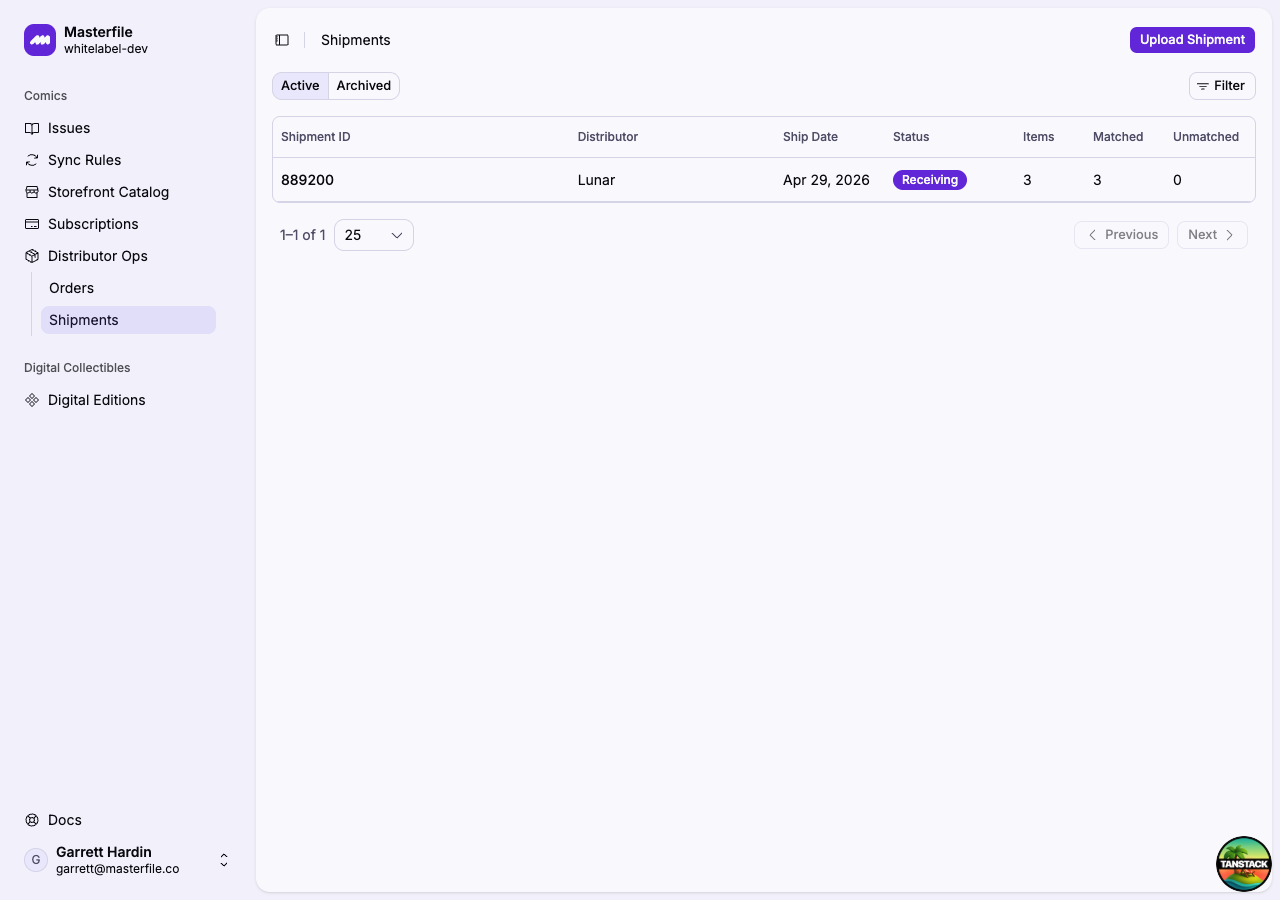Click the Issues book icon
Screen dimensions: 1280x900
coord(32,128)
